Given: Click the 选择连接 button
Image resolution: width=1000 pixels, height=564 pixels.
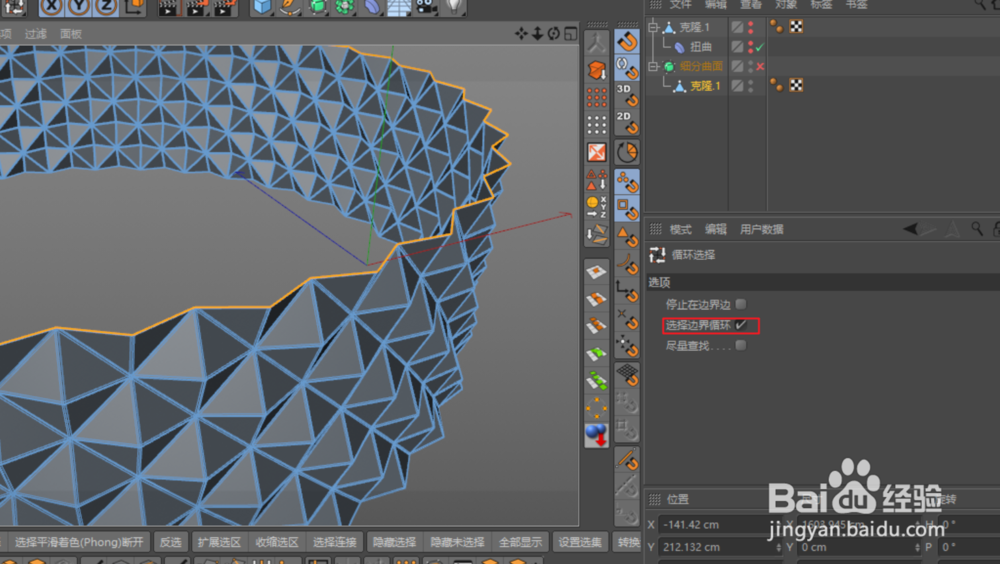Looking at the screenshot, I should coord(335,542).
